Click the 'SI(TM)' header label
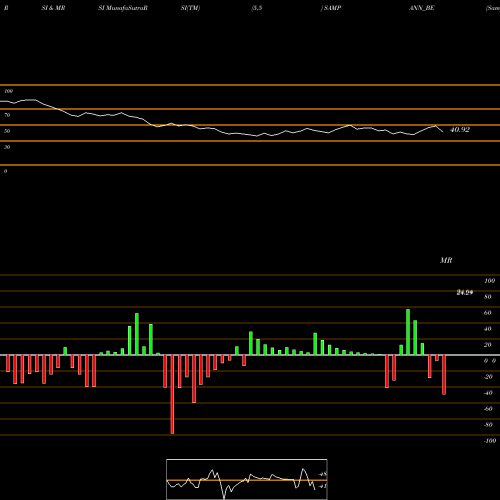The height and width of the screenshot is (500, 500). pos(190,8)
